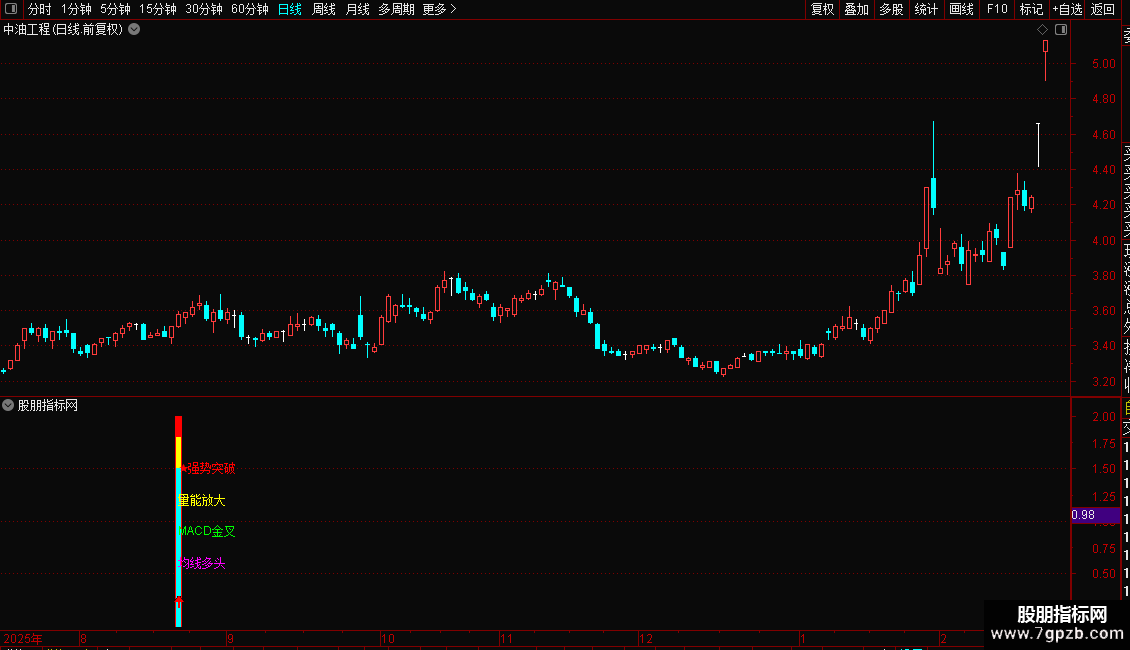Open dropdown next to 中油工程 title
The width and height of the screenshot is (1130, 650).
tap(134, 30)
